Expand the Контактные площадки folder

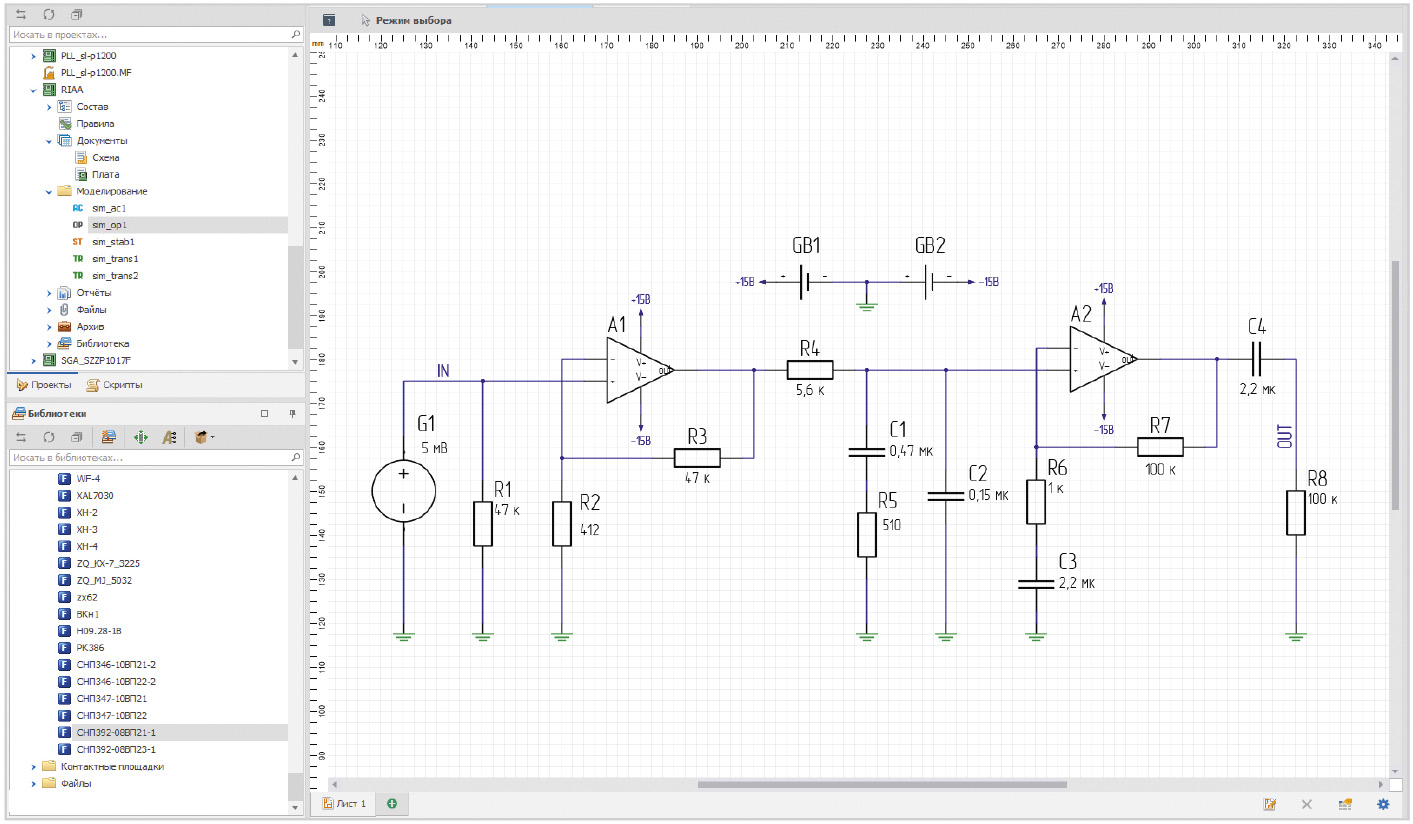(34, 767)
